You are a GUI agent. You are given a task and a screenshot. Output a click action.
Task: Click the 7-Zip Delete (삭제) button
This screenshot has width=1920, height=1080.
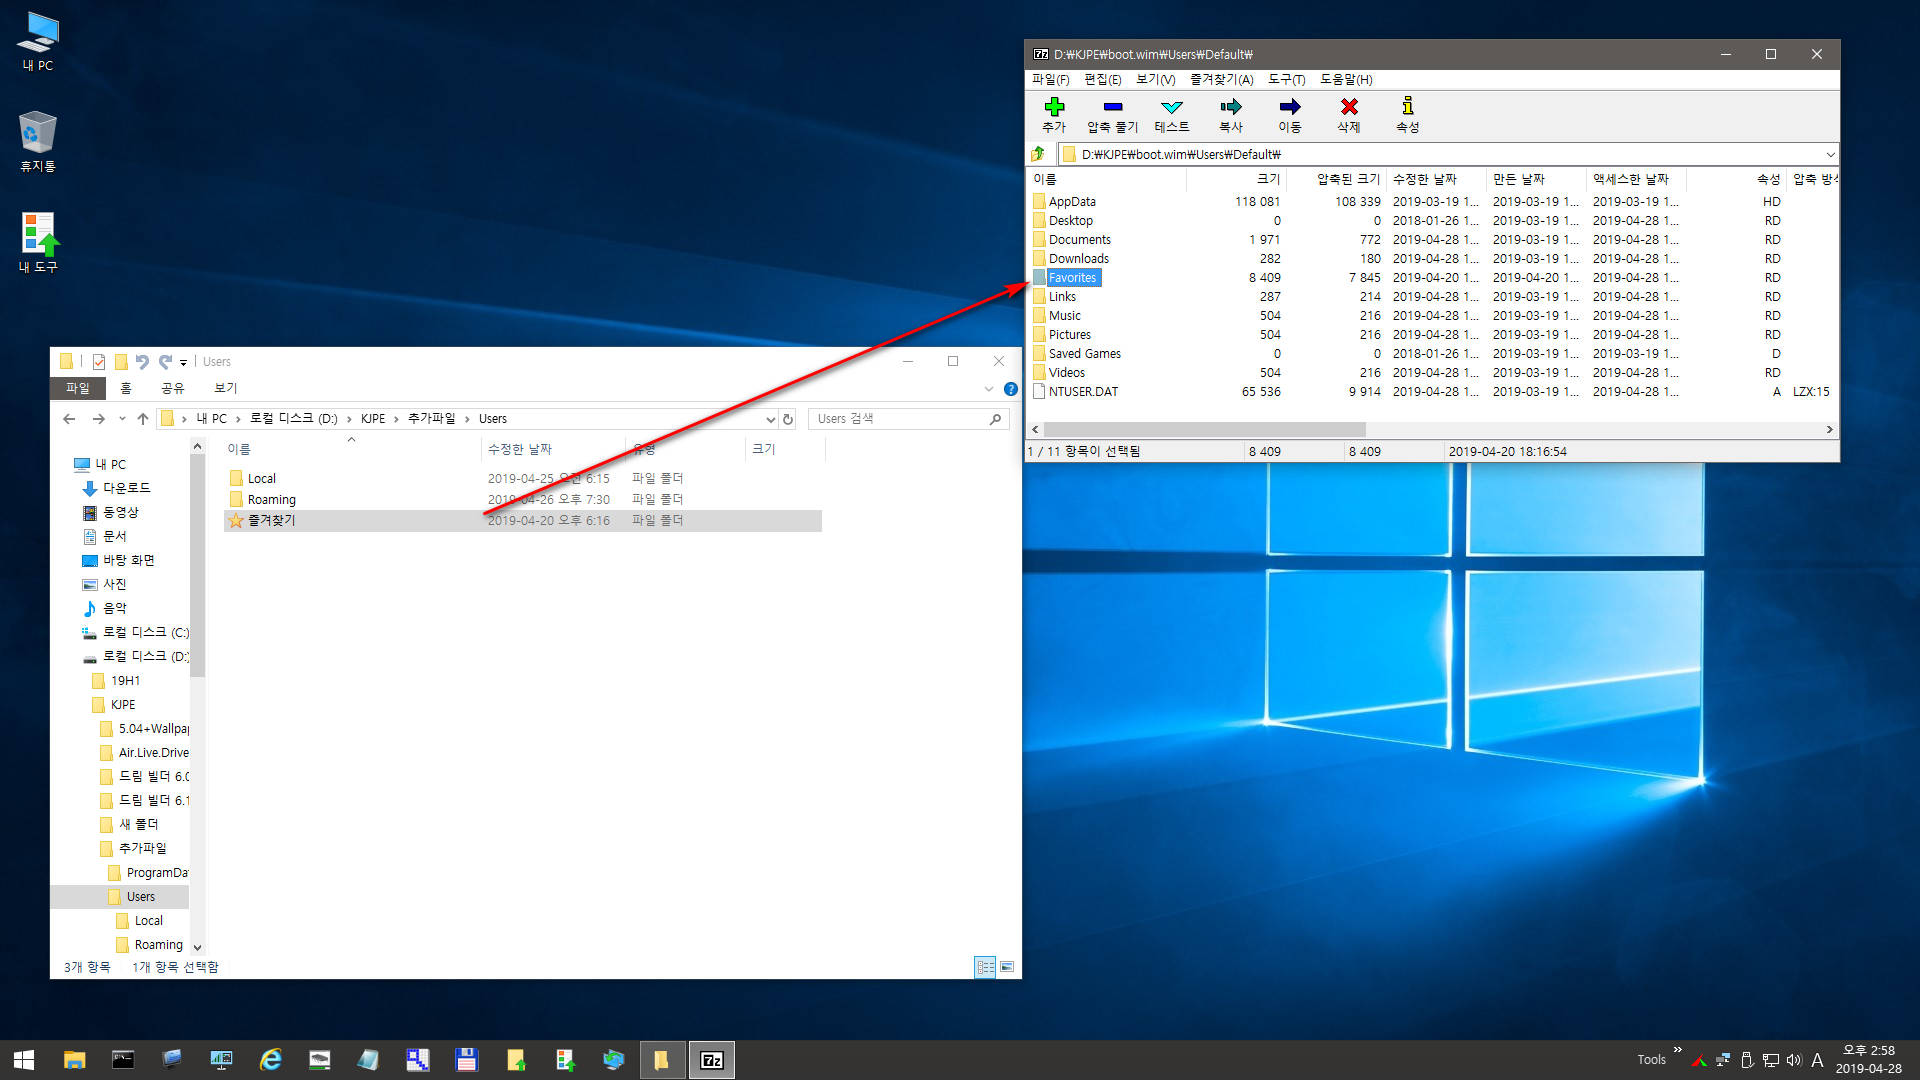(1349, 115)
